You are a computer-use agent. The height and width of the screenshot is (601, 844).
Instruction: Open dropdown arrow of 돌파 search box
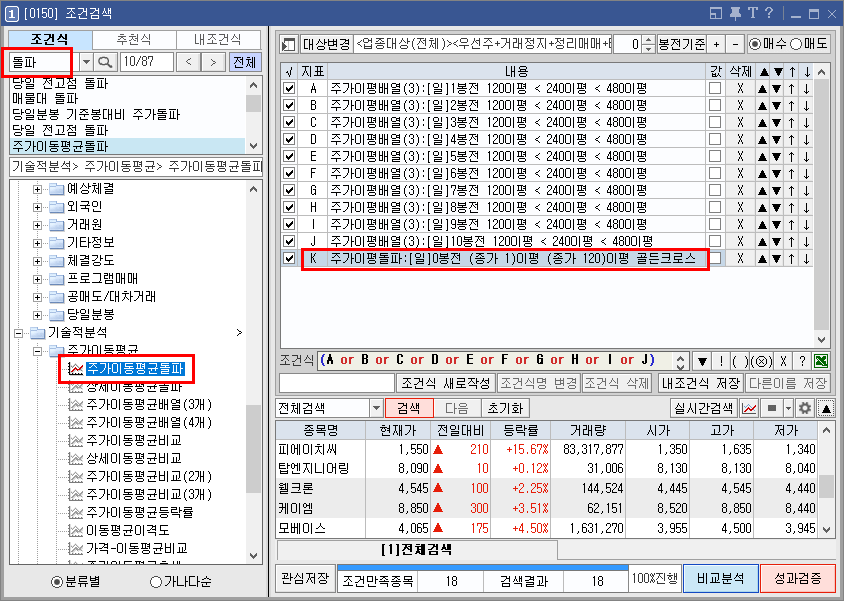pyautogui.click(x=86, y=62)
